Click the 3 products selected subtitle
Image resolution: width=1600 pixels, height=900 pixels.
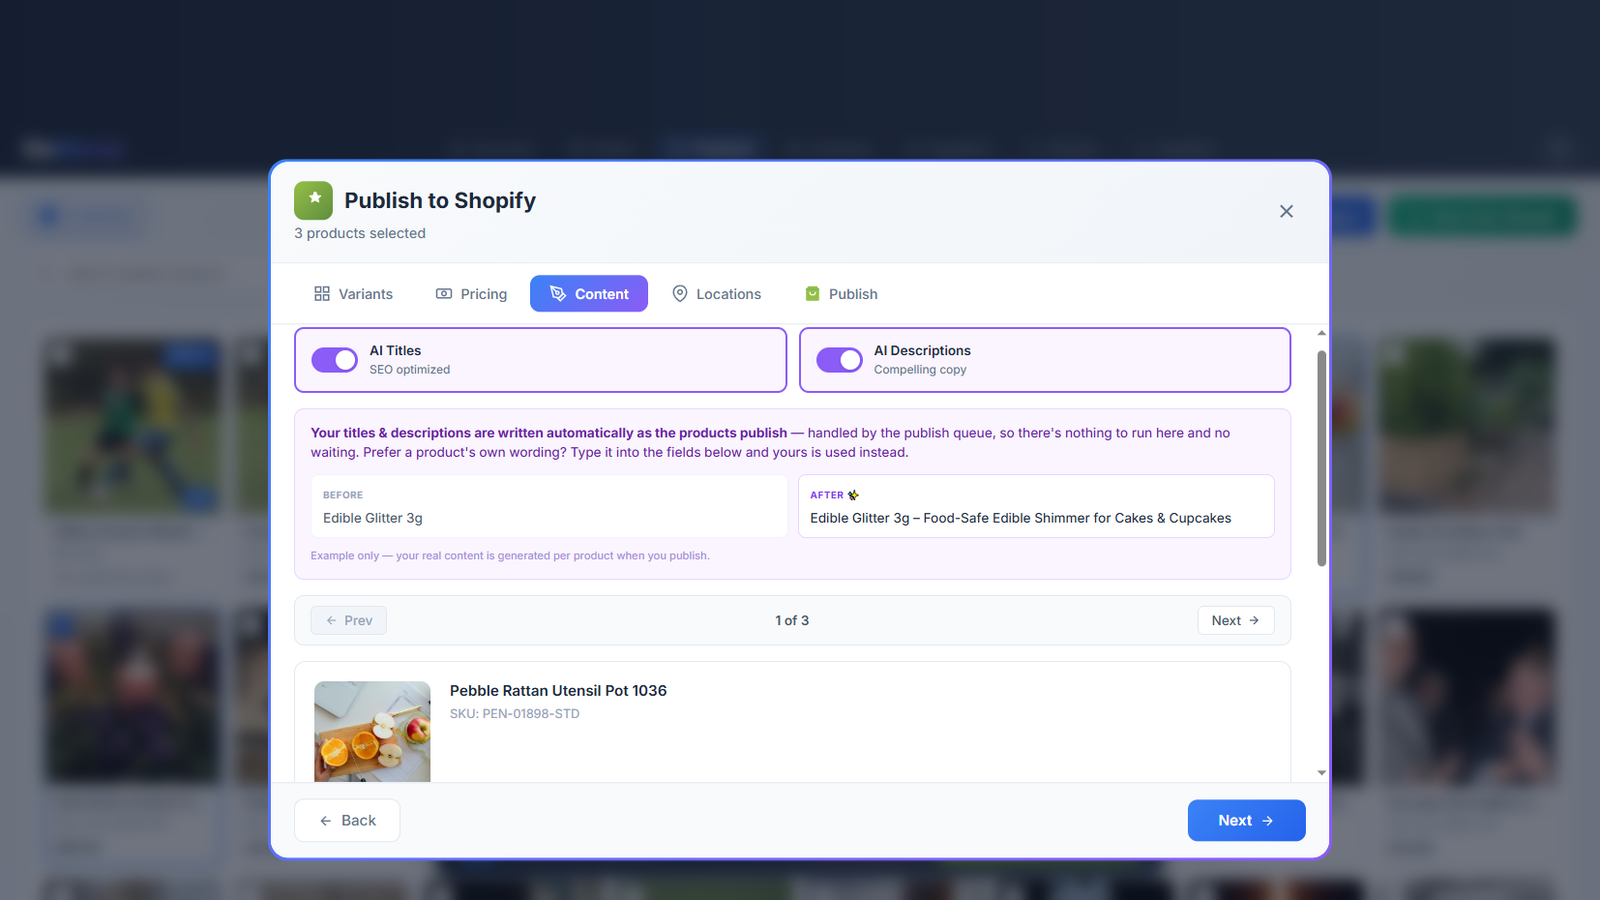360,233
